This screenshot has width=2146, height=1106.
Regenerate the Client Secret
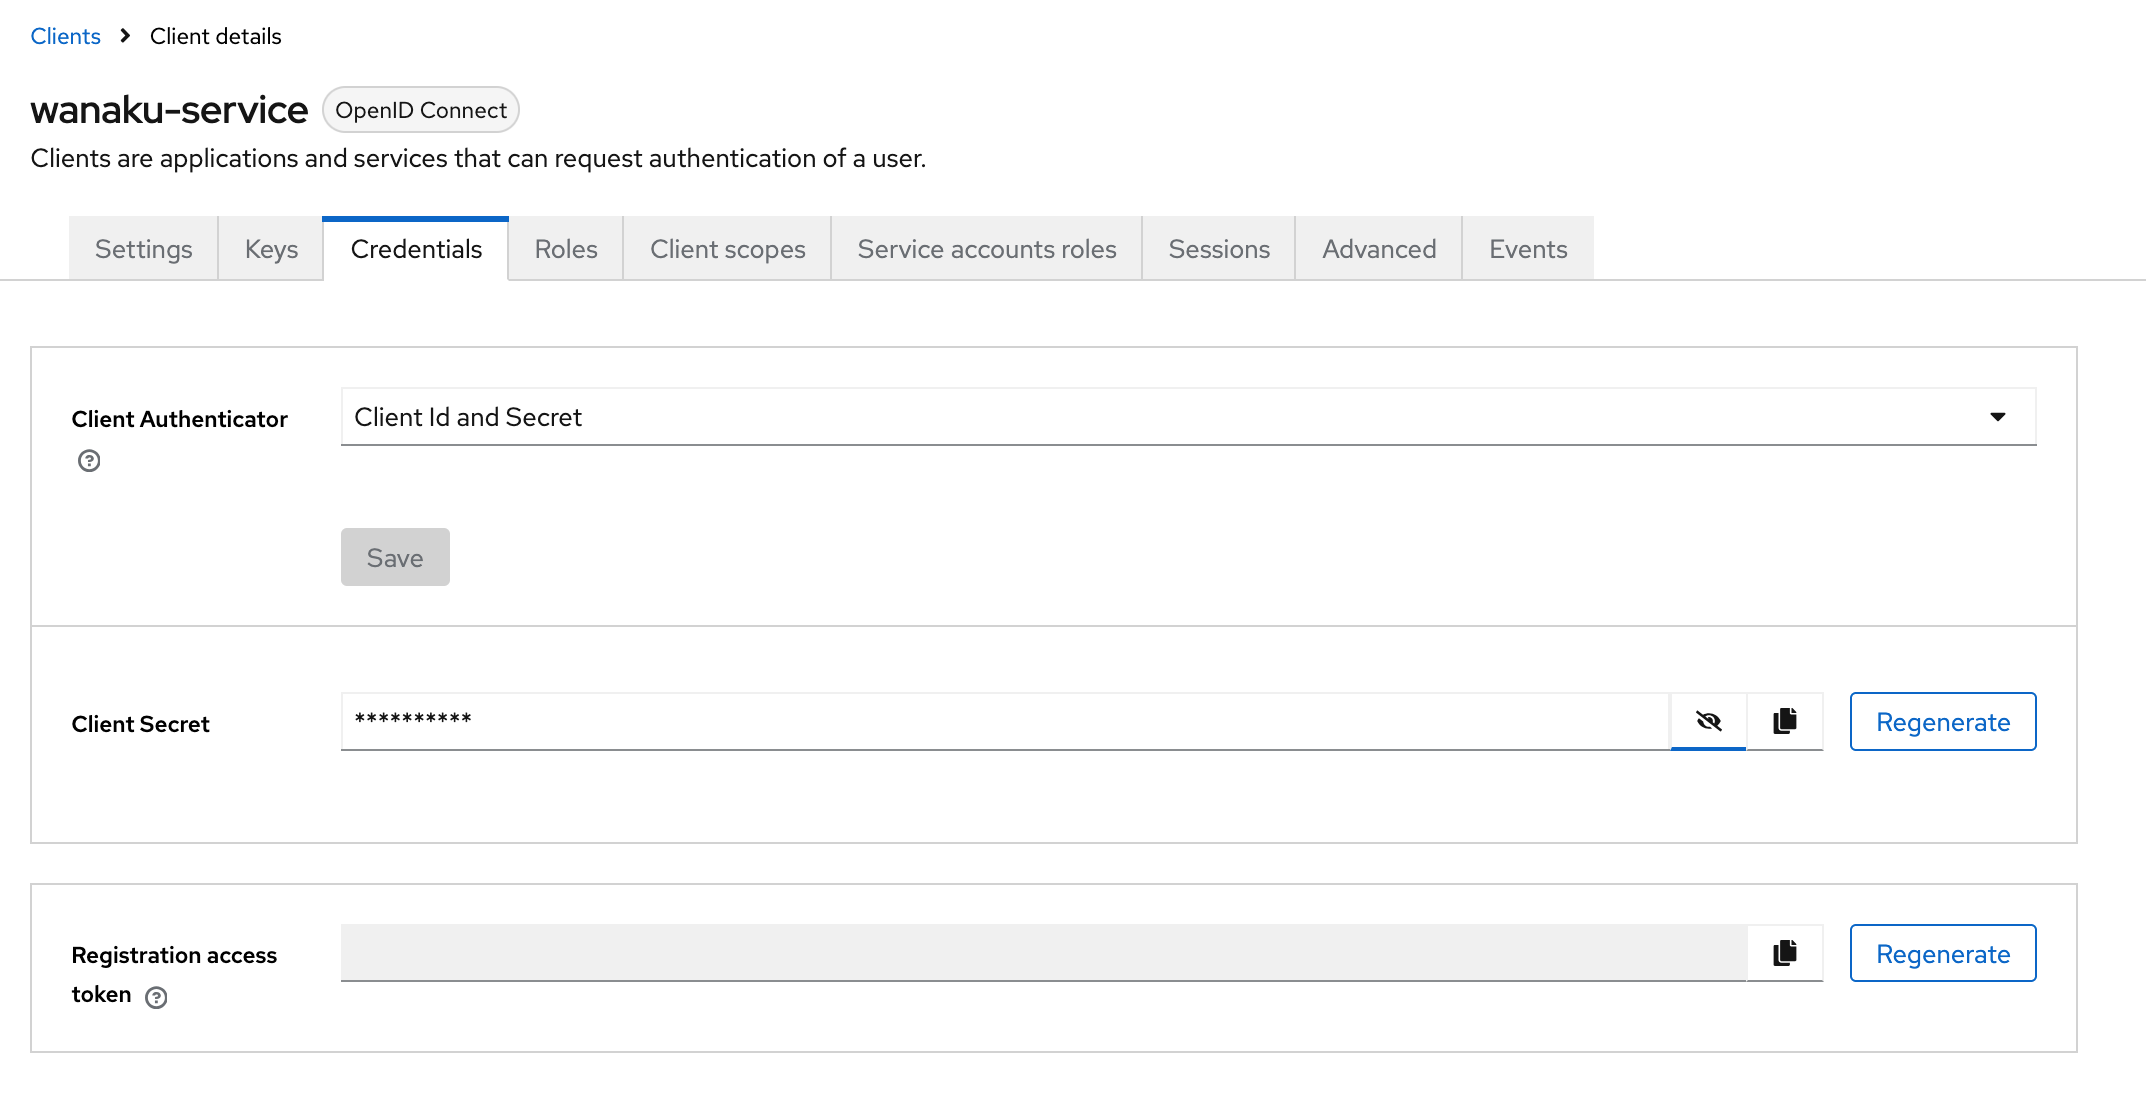point(1942,721)
